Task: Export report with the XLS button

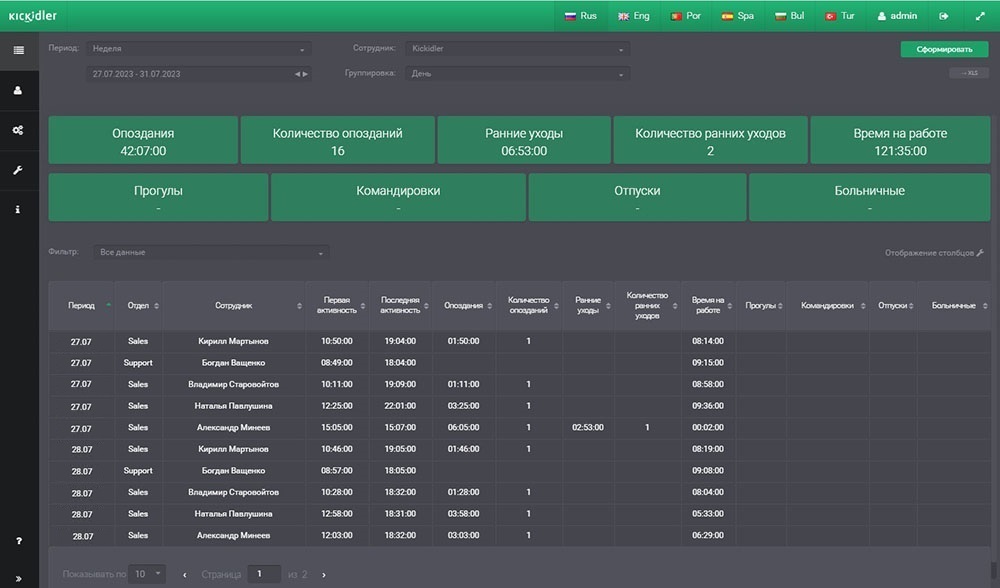Action: (x=968, y=73)
